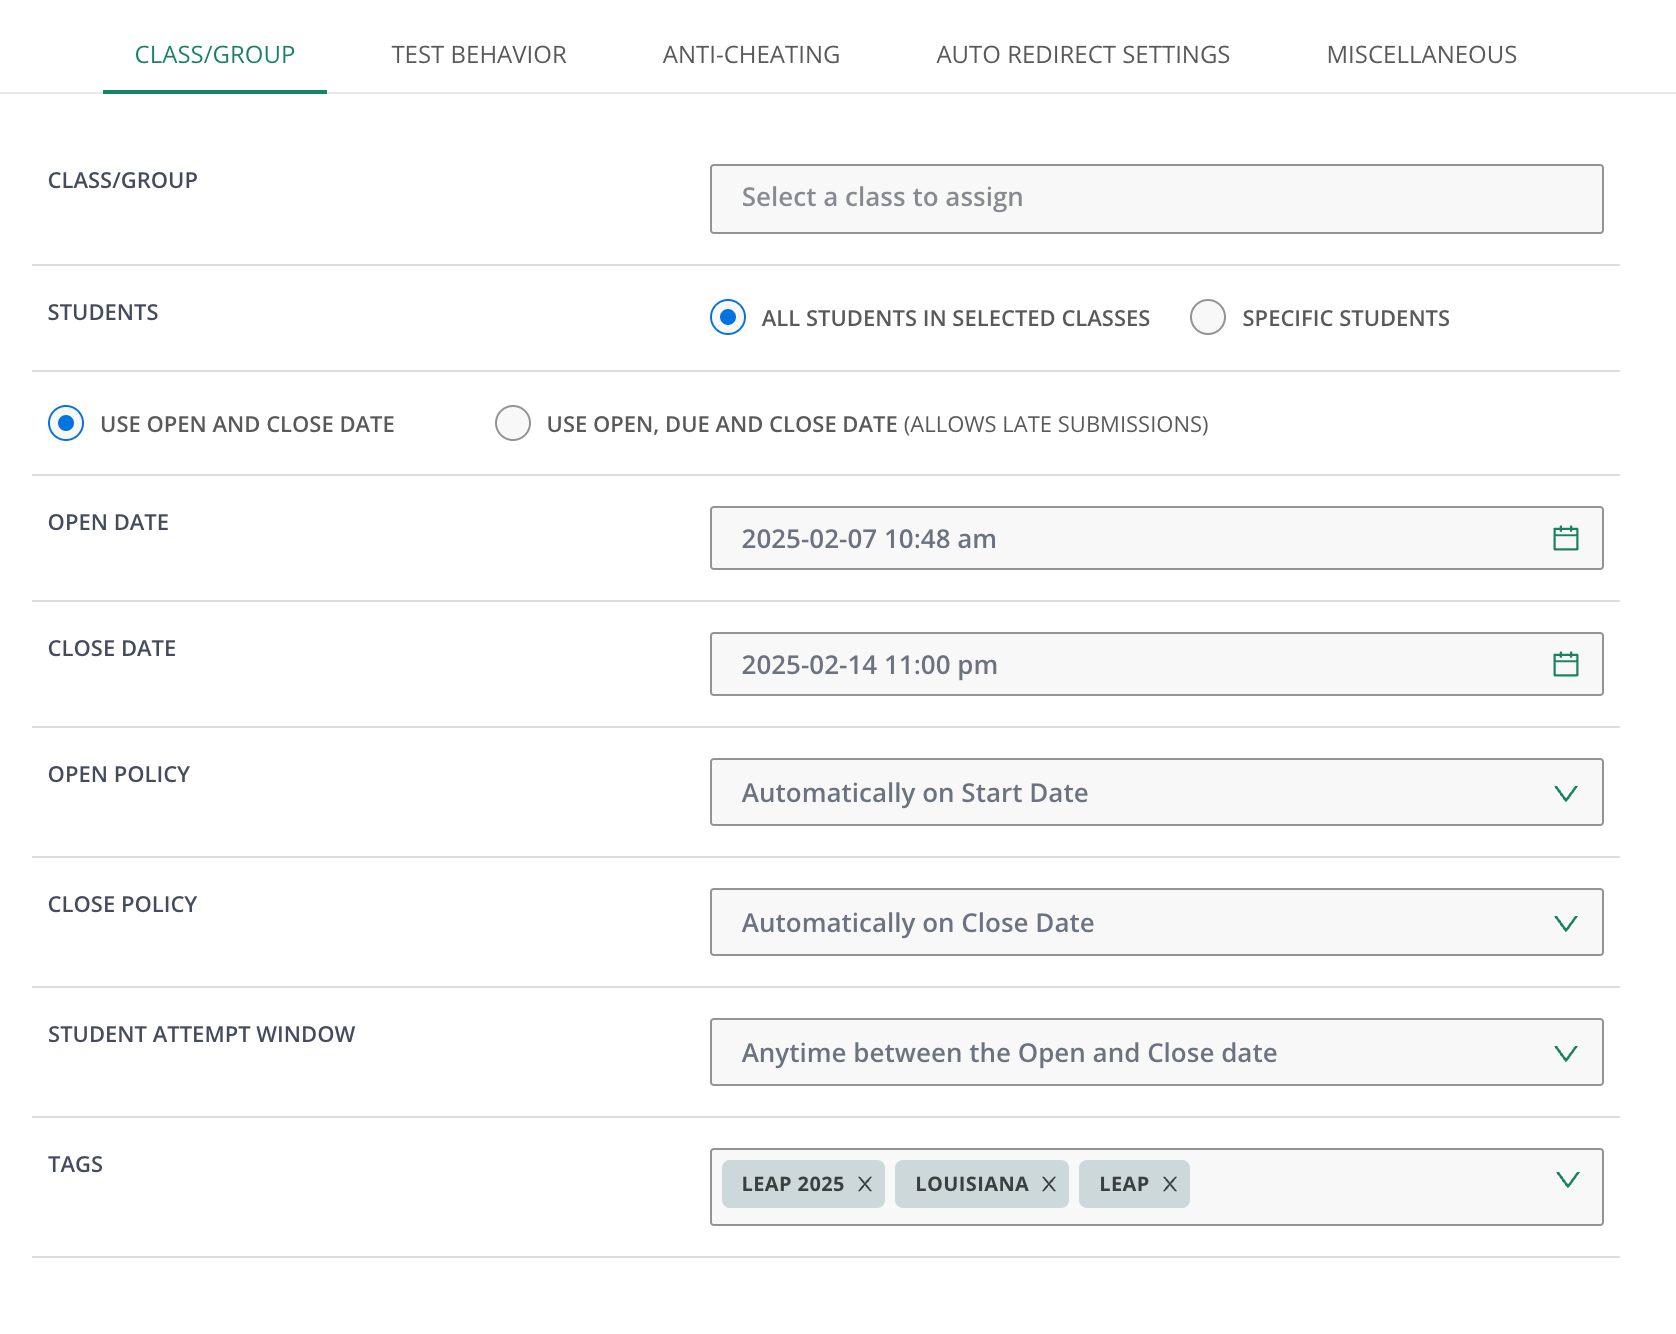The height and width of the screenshot is (1334, 1676).
Task: Switch to the Class/Group tab
Action: coord(215,54)
